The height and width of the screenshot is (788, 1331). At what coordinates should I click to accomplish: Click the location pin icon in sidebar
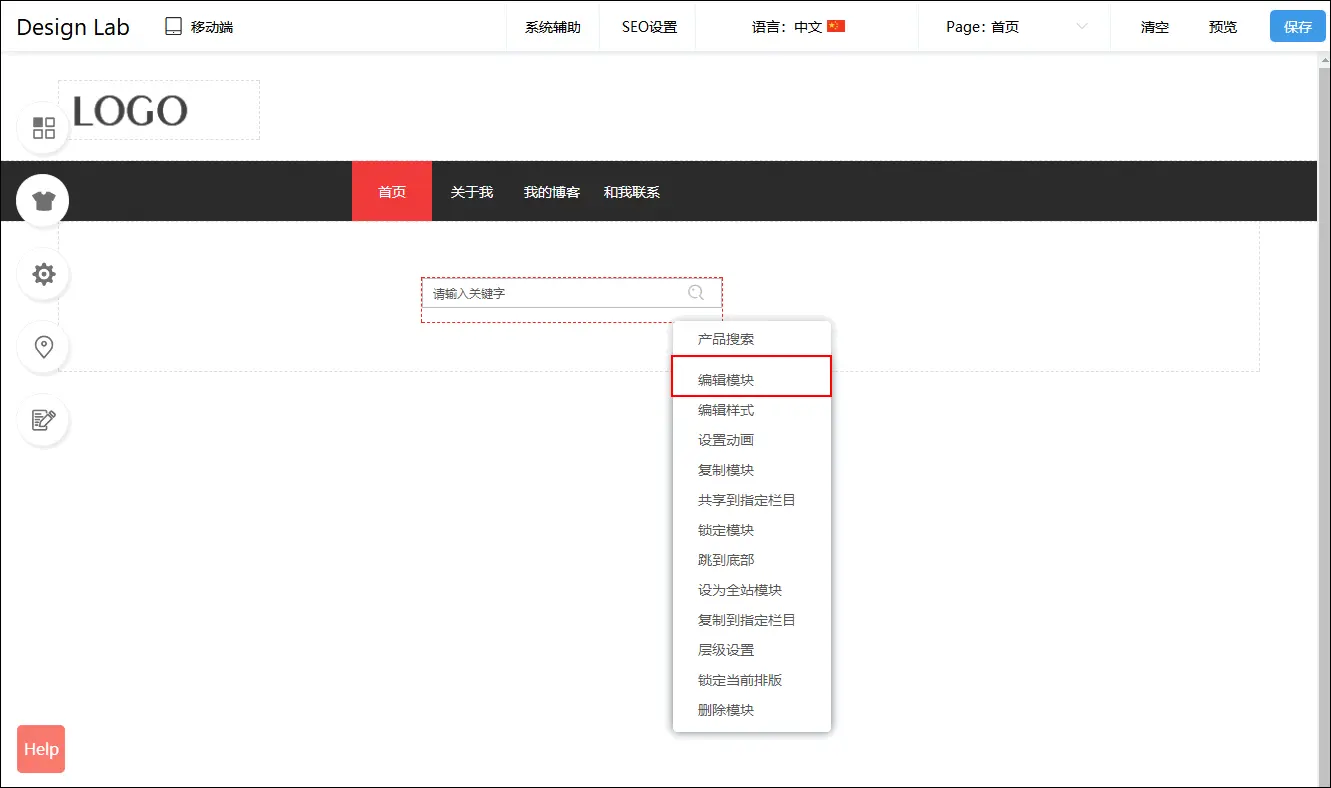tap(43, 347)
